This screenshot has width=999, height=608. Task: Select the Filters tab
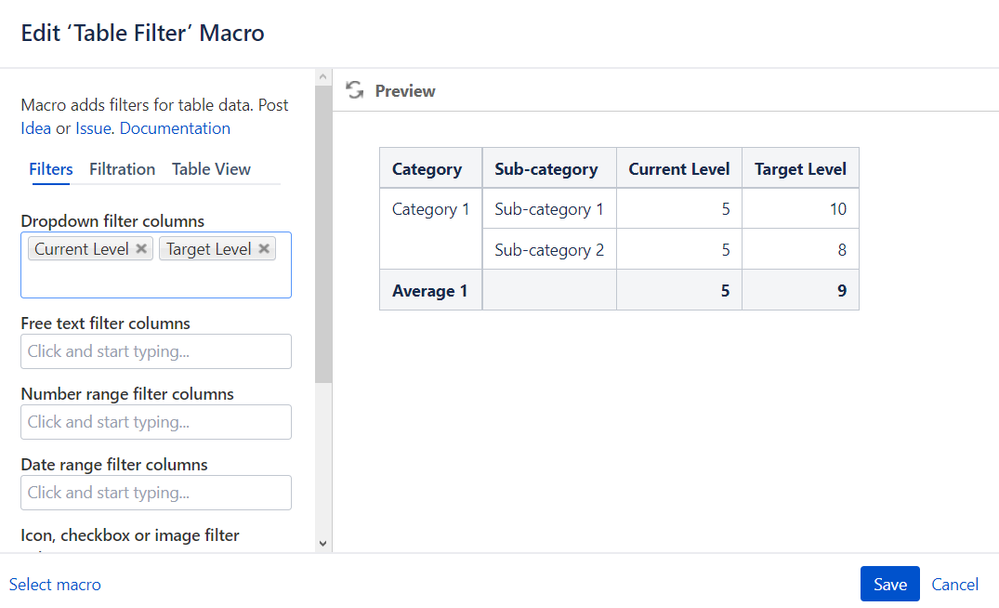click(x=50, y=169)
